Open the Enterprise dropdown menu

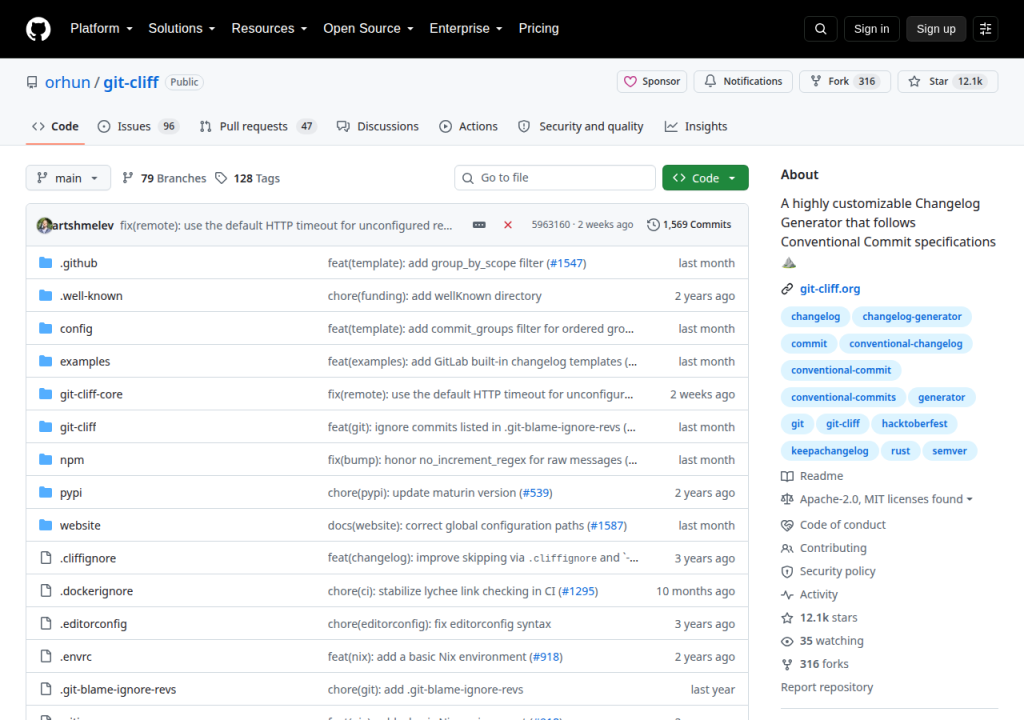tap(466, 29)
